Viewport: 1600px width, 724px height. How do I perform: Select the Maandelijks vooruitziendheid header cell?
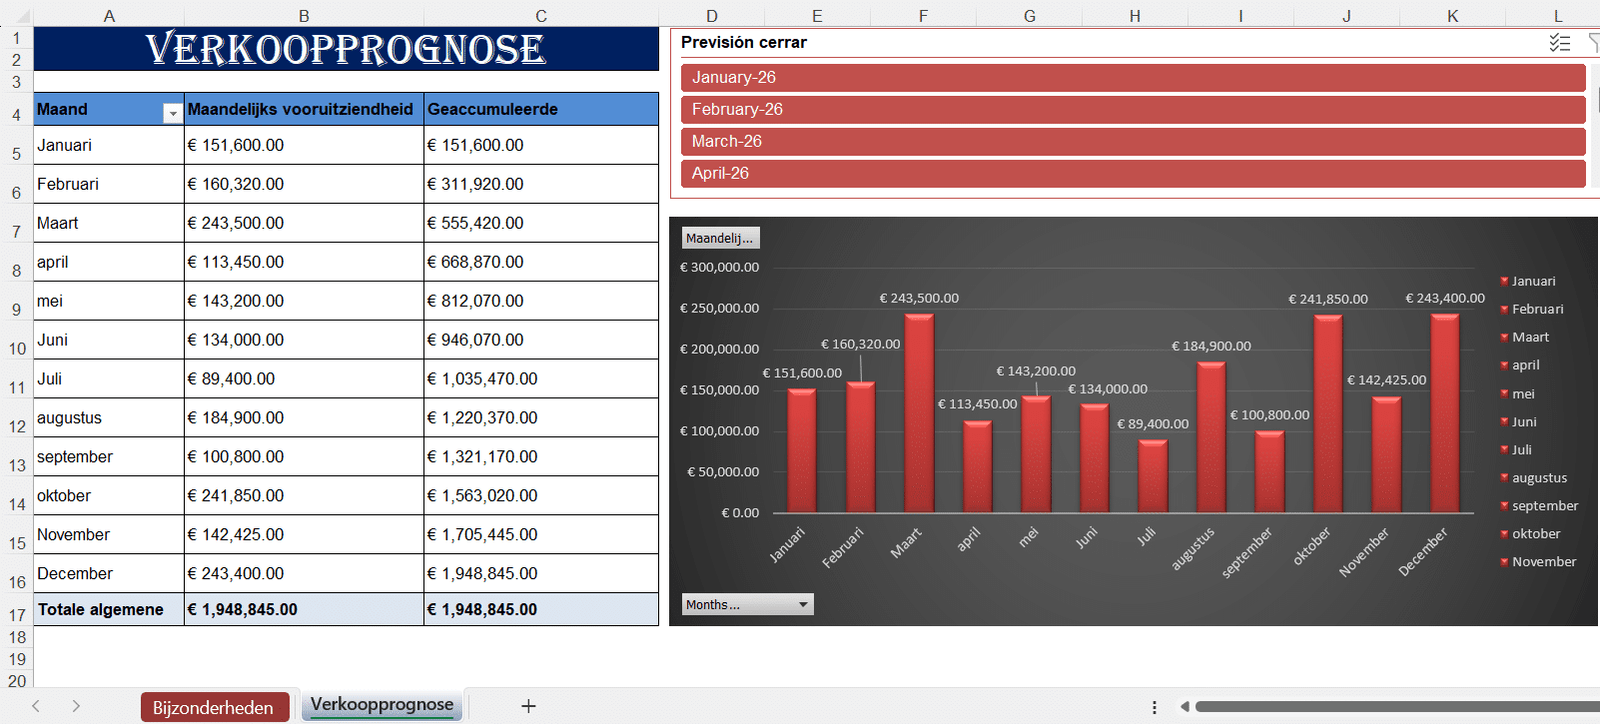[304, 109]
